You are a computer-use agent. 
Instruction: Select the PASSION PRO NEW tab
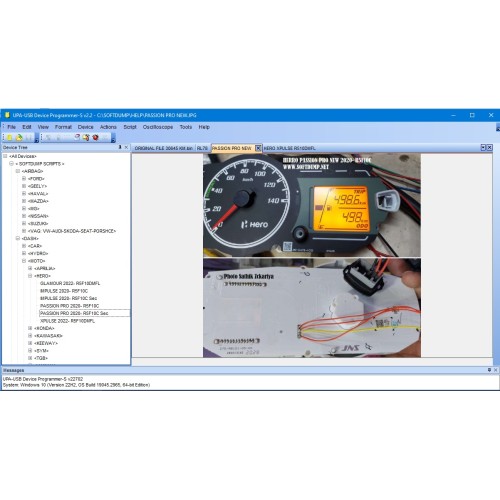232,148
